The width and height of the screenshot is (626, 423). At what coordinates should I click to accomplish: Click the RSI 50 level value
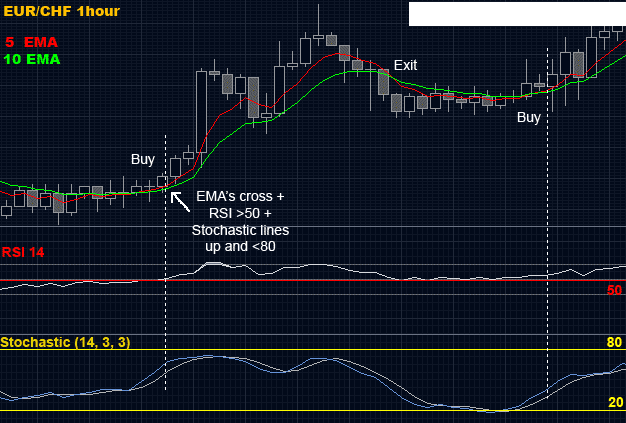click(614, 290)
